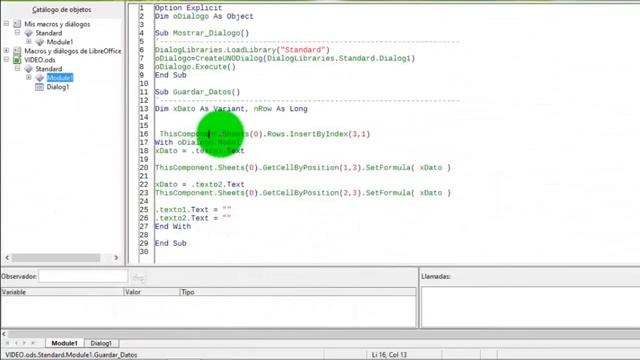Click the Dialog1 dialog icon in catalog
Image resolution: width=640 pixels, height=360 pixels.
39,87
